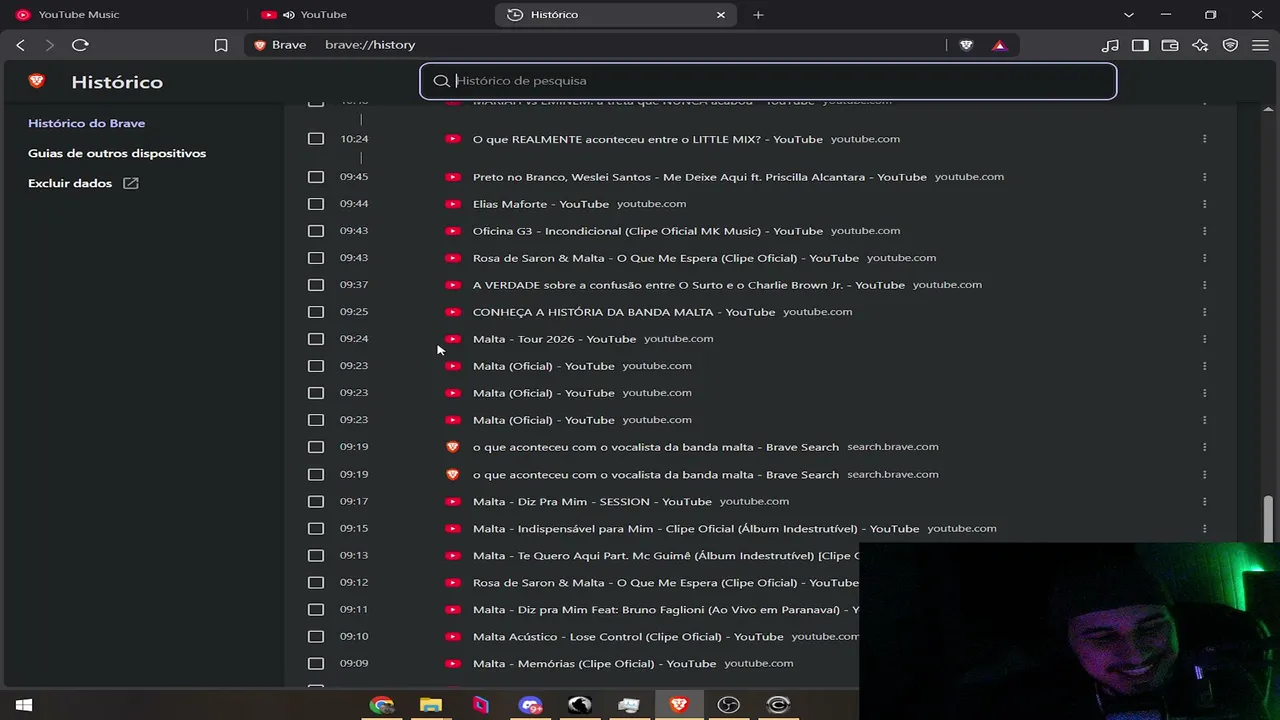Open Malta - Tour 2026 history link
The width and height of the screenshot is (1280, 720).
click(555, 339)
